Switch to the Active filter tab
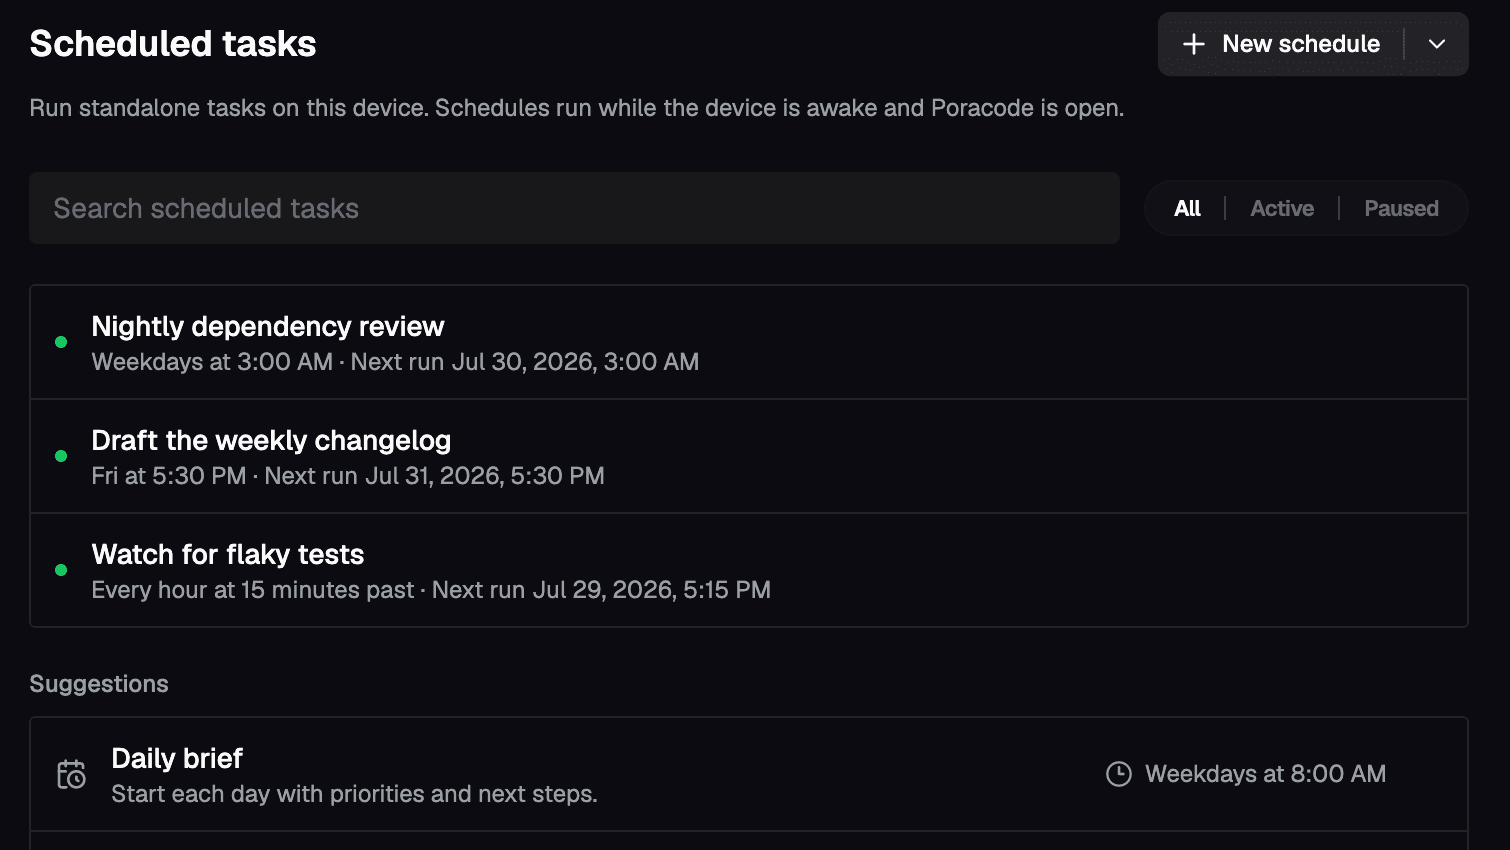The height and width of the screenshot is (850, 1510). 1282,208
